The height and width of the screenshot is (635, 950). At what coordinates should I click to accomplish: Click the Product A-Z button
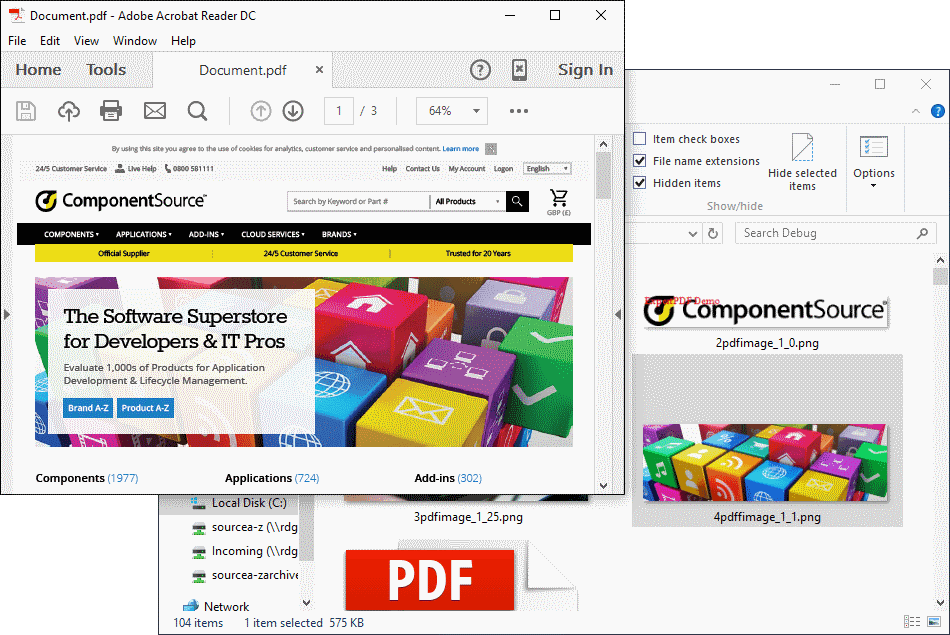(x=145, y=408)
